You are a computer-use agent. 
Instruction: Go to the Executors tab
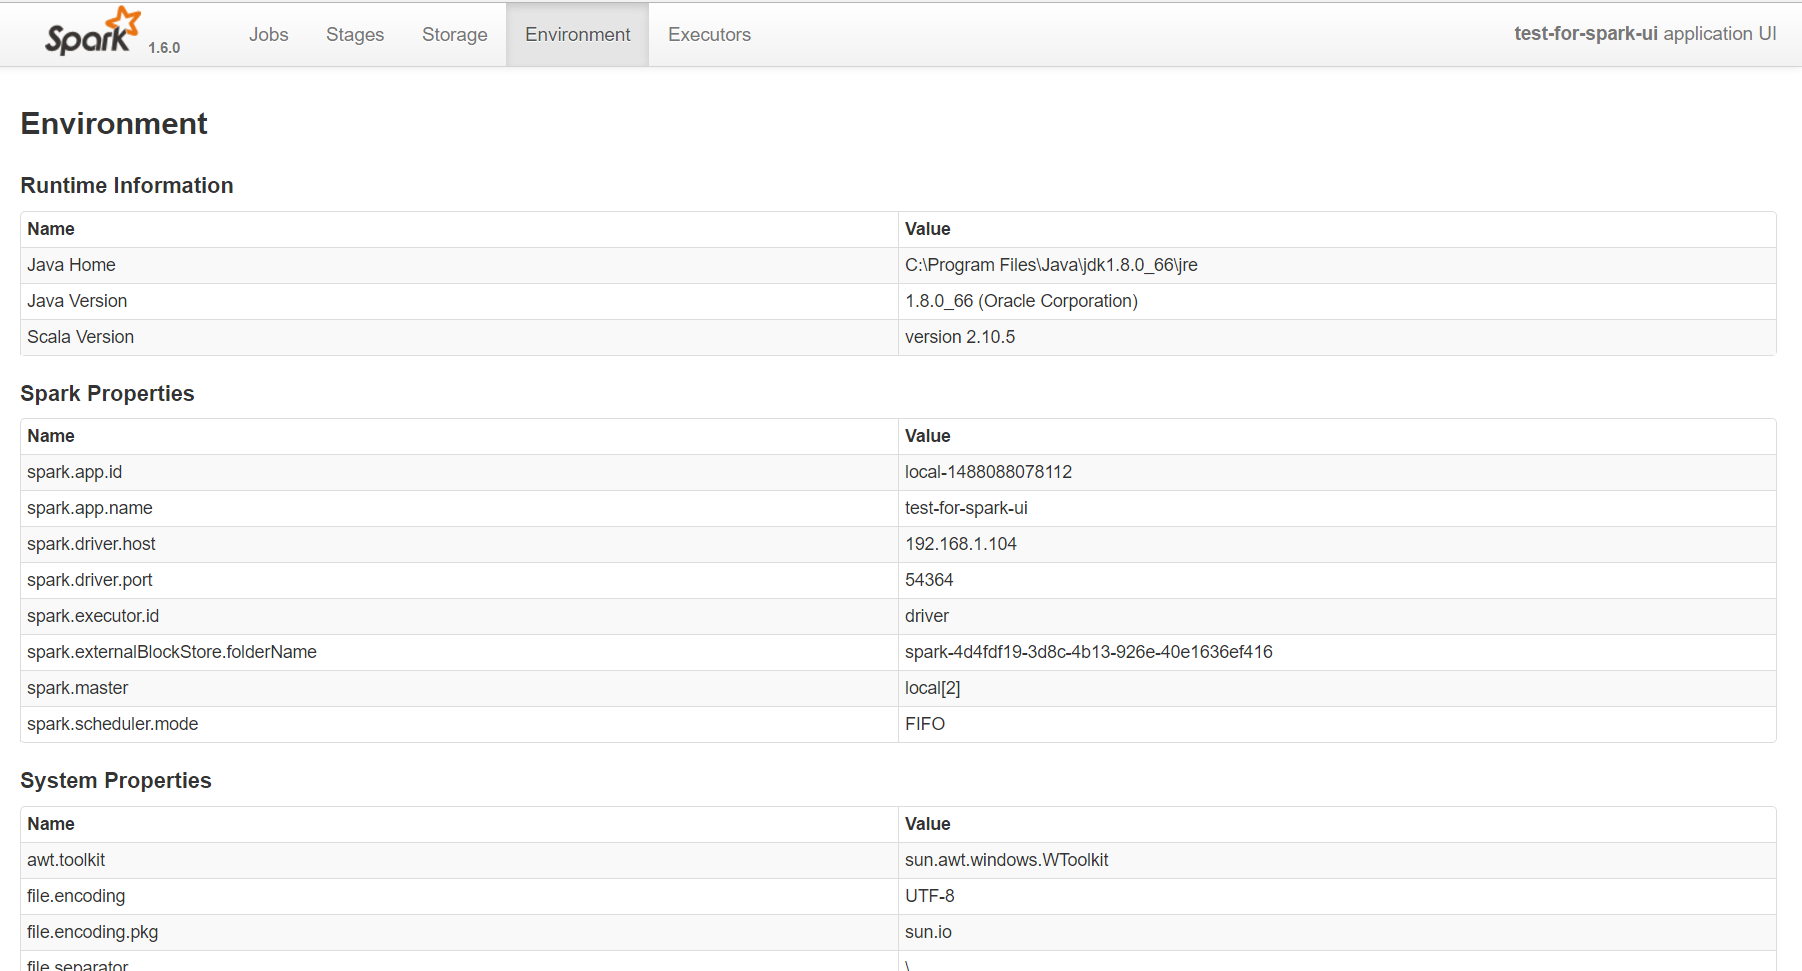click(x=709, y=35)
